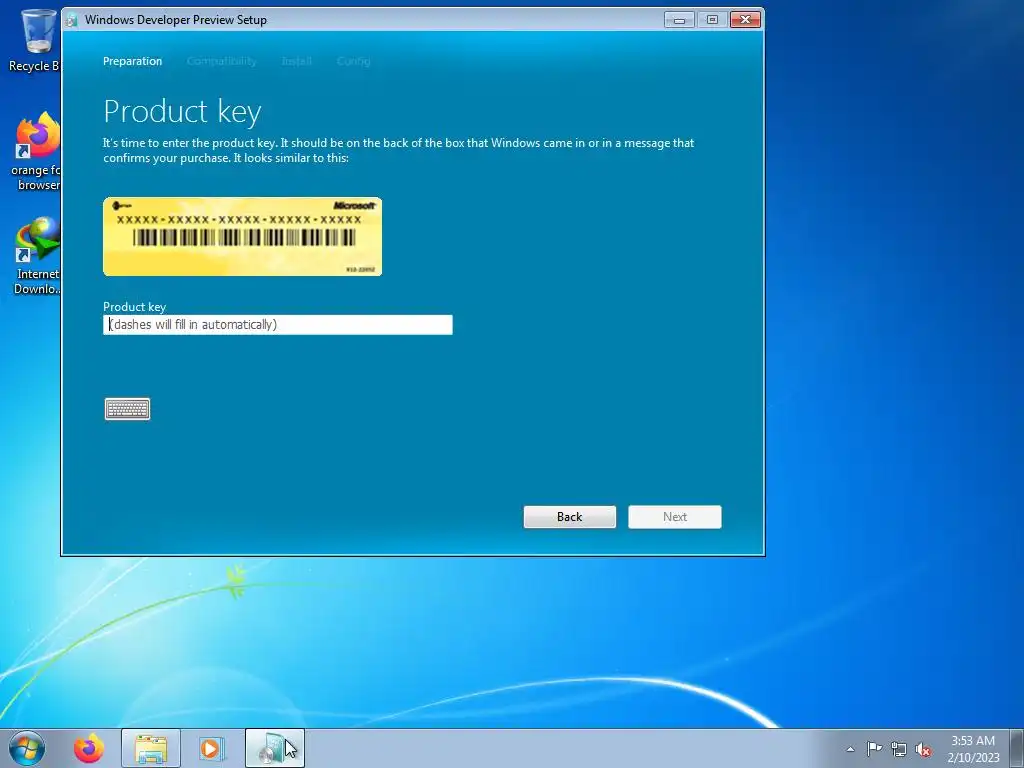Minimize the Windows Developer Preview Setup window
This screenshot has width=1024, height=768.
click(x=679, y=20)
